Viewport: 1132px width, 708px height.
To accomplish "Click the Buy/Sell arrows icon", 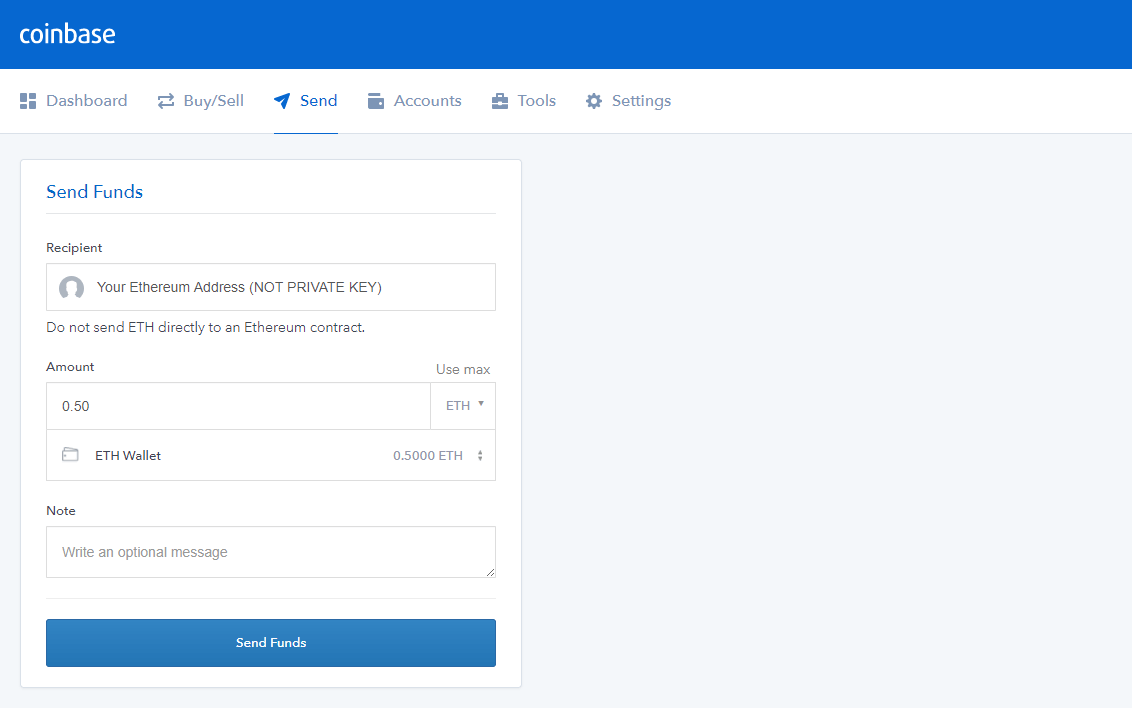I will click(x=166, y=101).
